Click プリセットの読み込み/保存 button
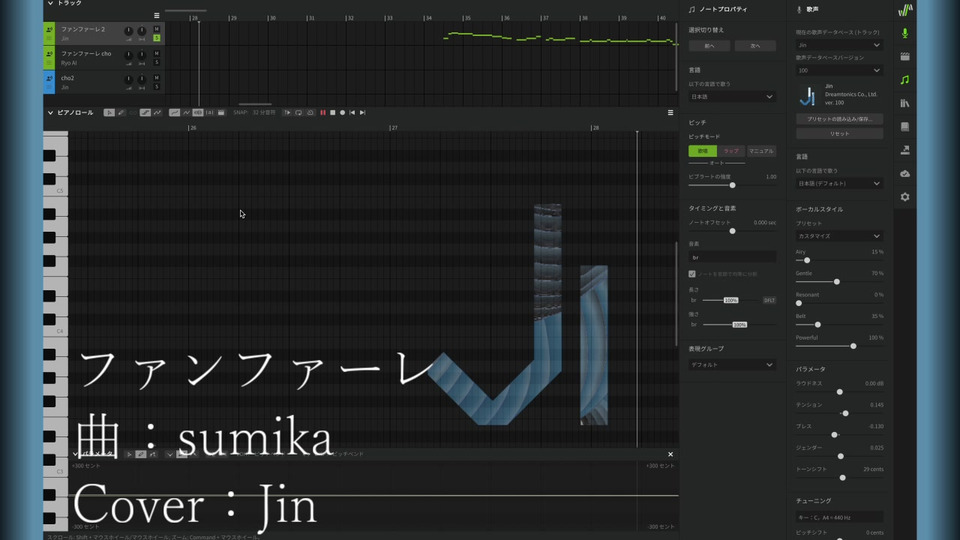 tap(839, 119)
